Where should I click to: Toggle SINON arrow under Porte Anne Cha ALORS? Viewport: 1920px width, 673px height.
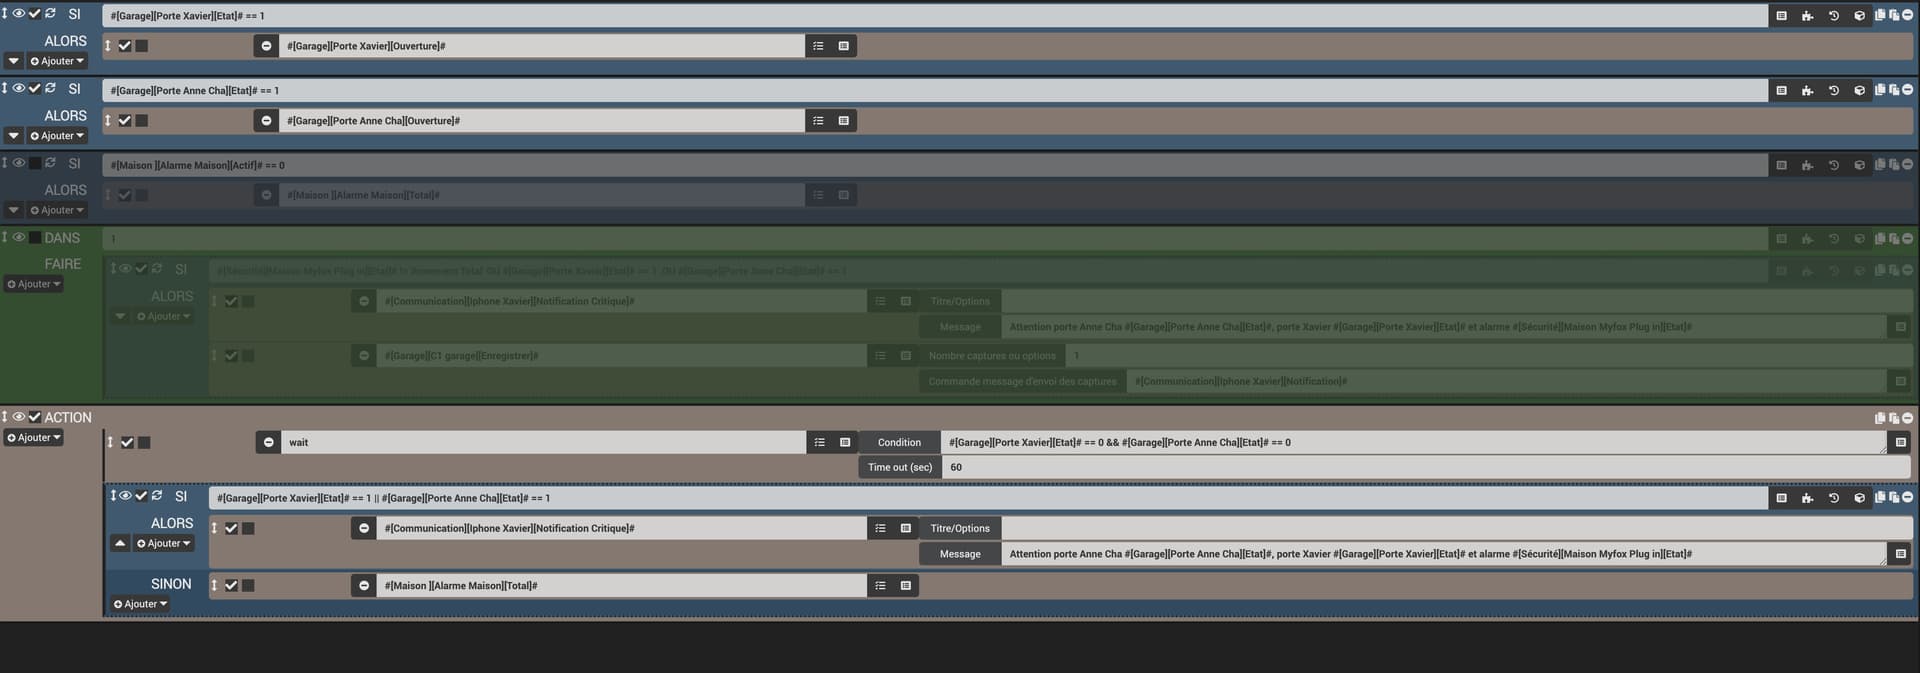coord(14,136)
